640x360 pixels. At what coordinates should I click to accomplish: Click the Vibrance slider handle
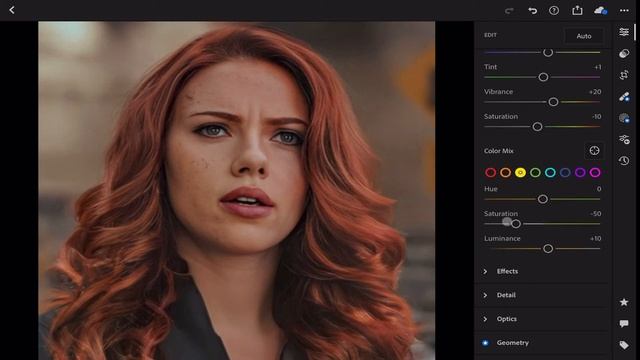(x=553, y=102)
